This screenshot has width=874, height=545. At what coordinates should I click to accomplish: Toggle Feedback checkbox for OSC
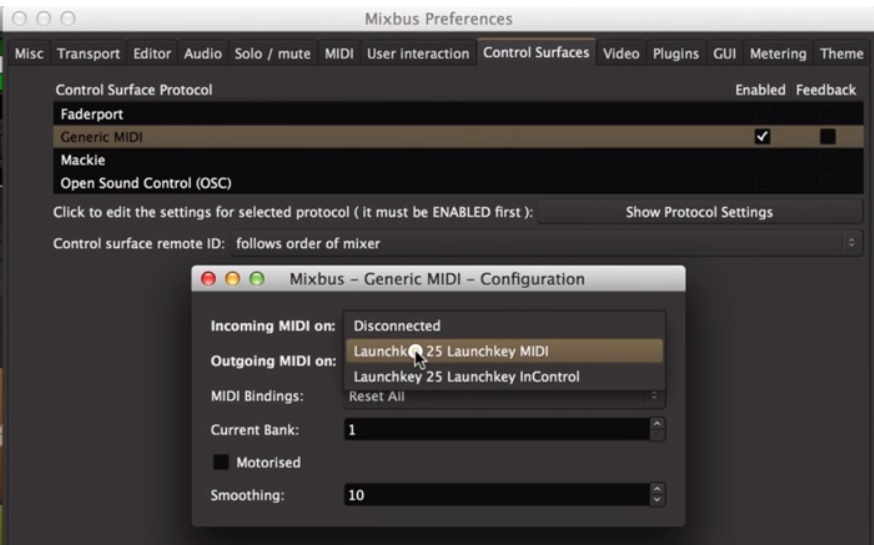828,183
